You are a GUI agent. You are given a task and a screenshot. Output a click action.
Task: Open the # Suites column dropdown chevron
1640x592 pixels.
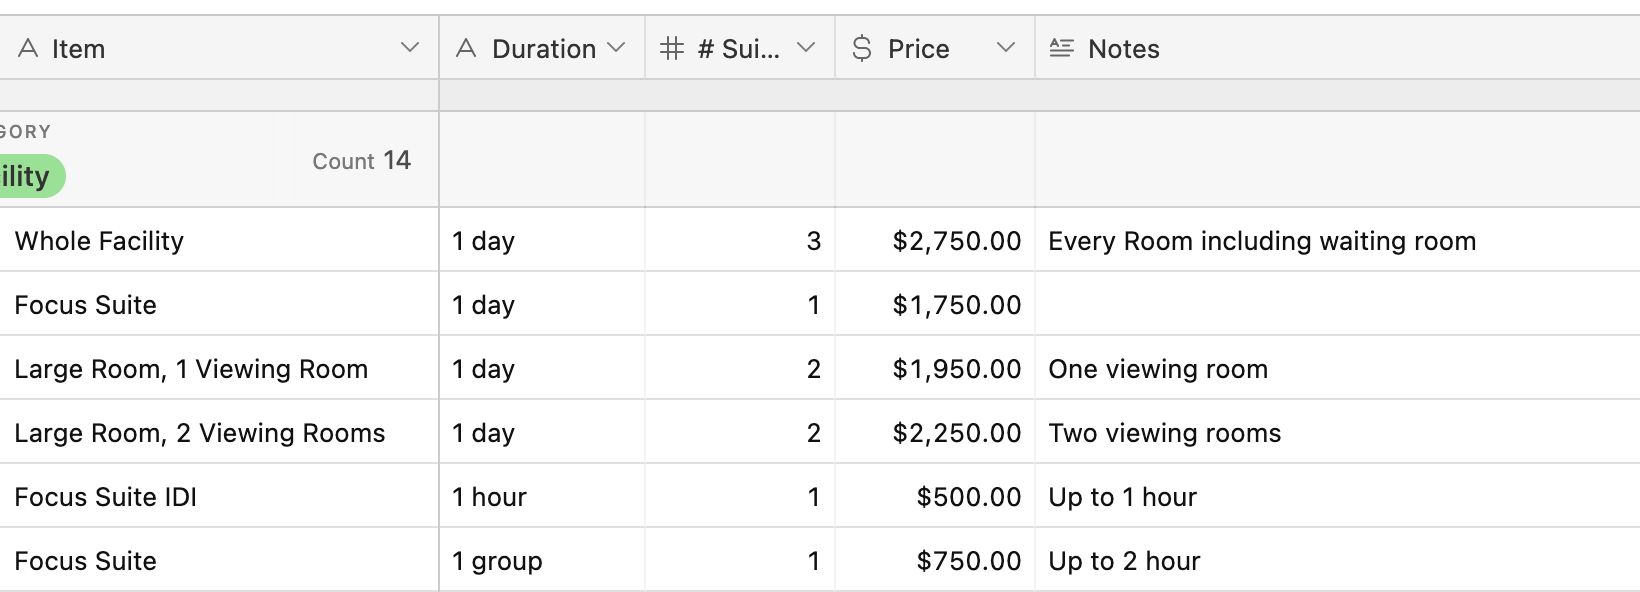click(806, 47)
